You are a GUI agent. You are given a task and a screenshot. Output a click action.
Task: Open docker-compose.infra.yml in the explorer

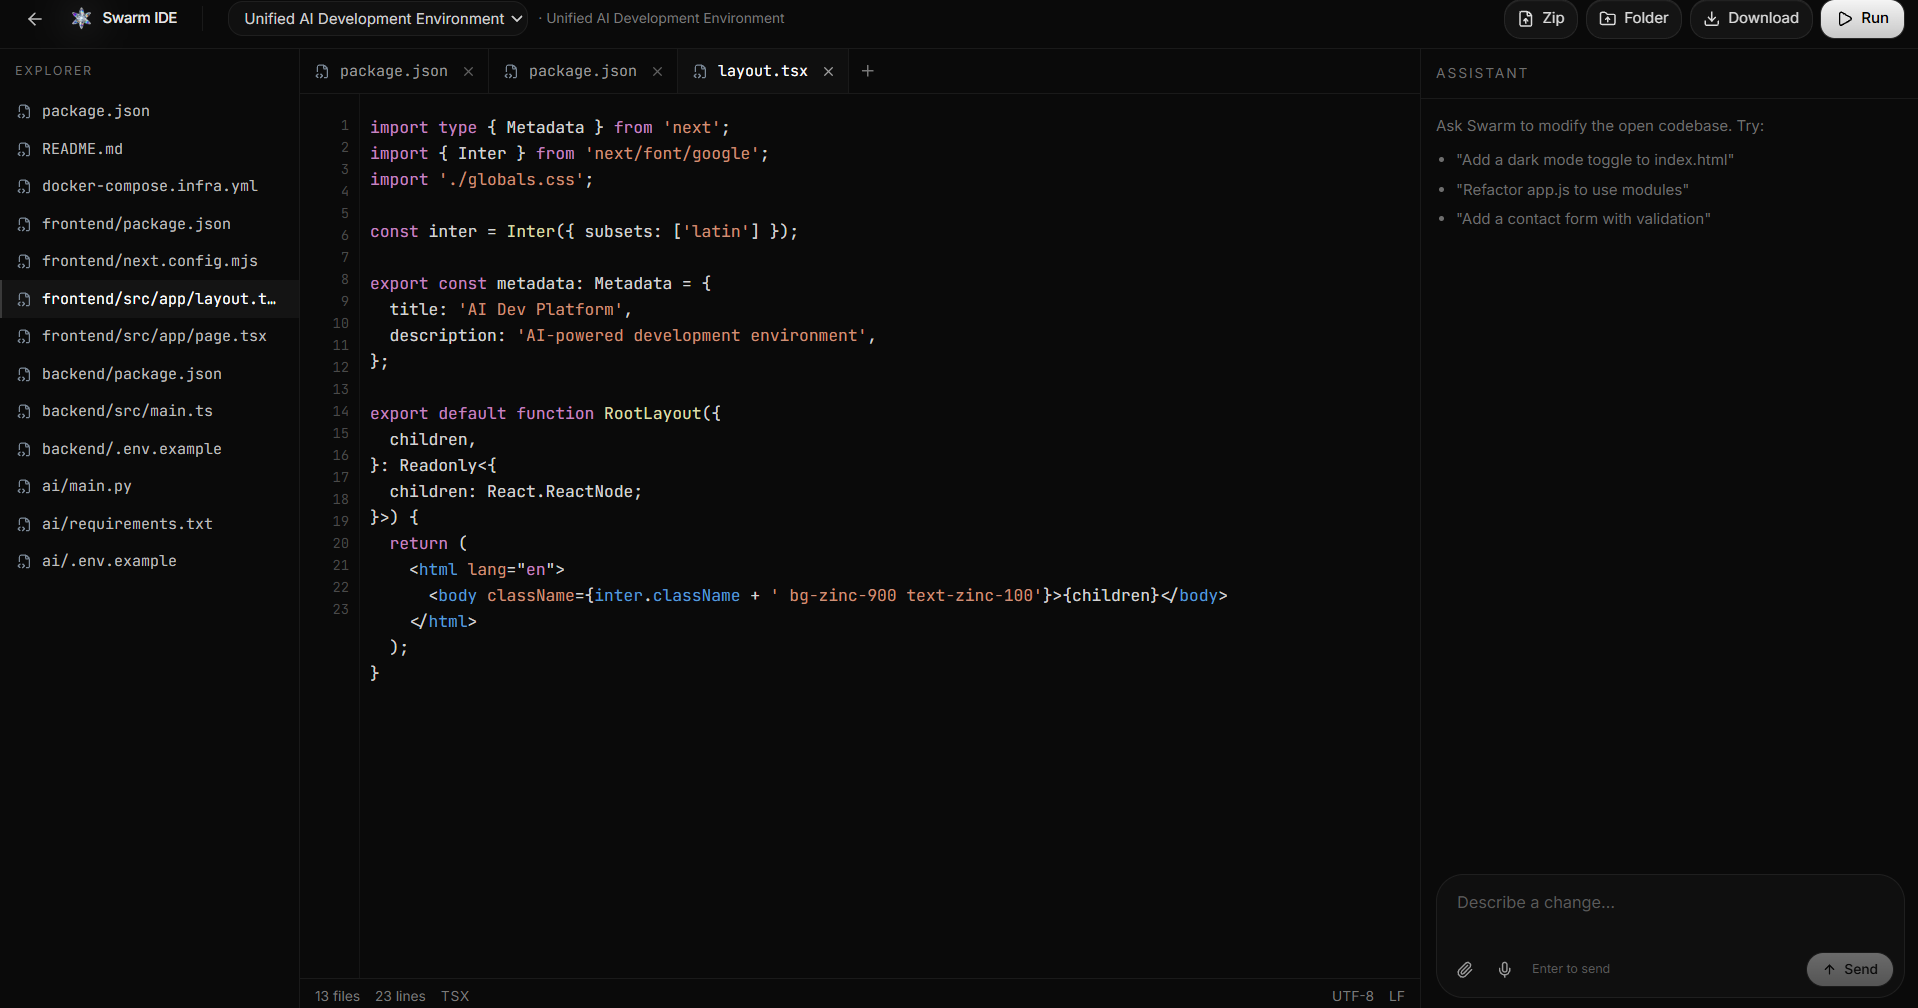pyautogui.click(x=150, y=186)
